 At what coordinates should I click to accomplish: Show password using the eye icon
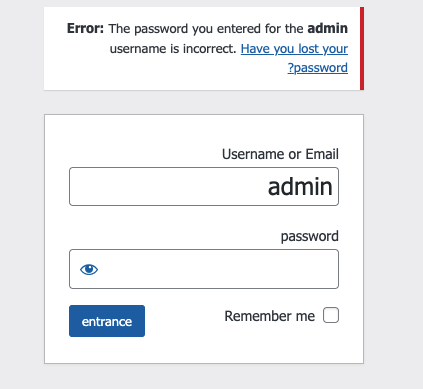[x=89, y=269]
